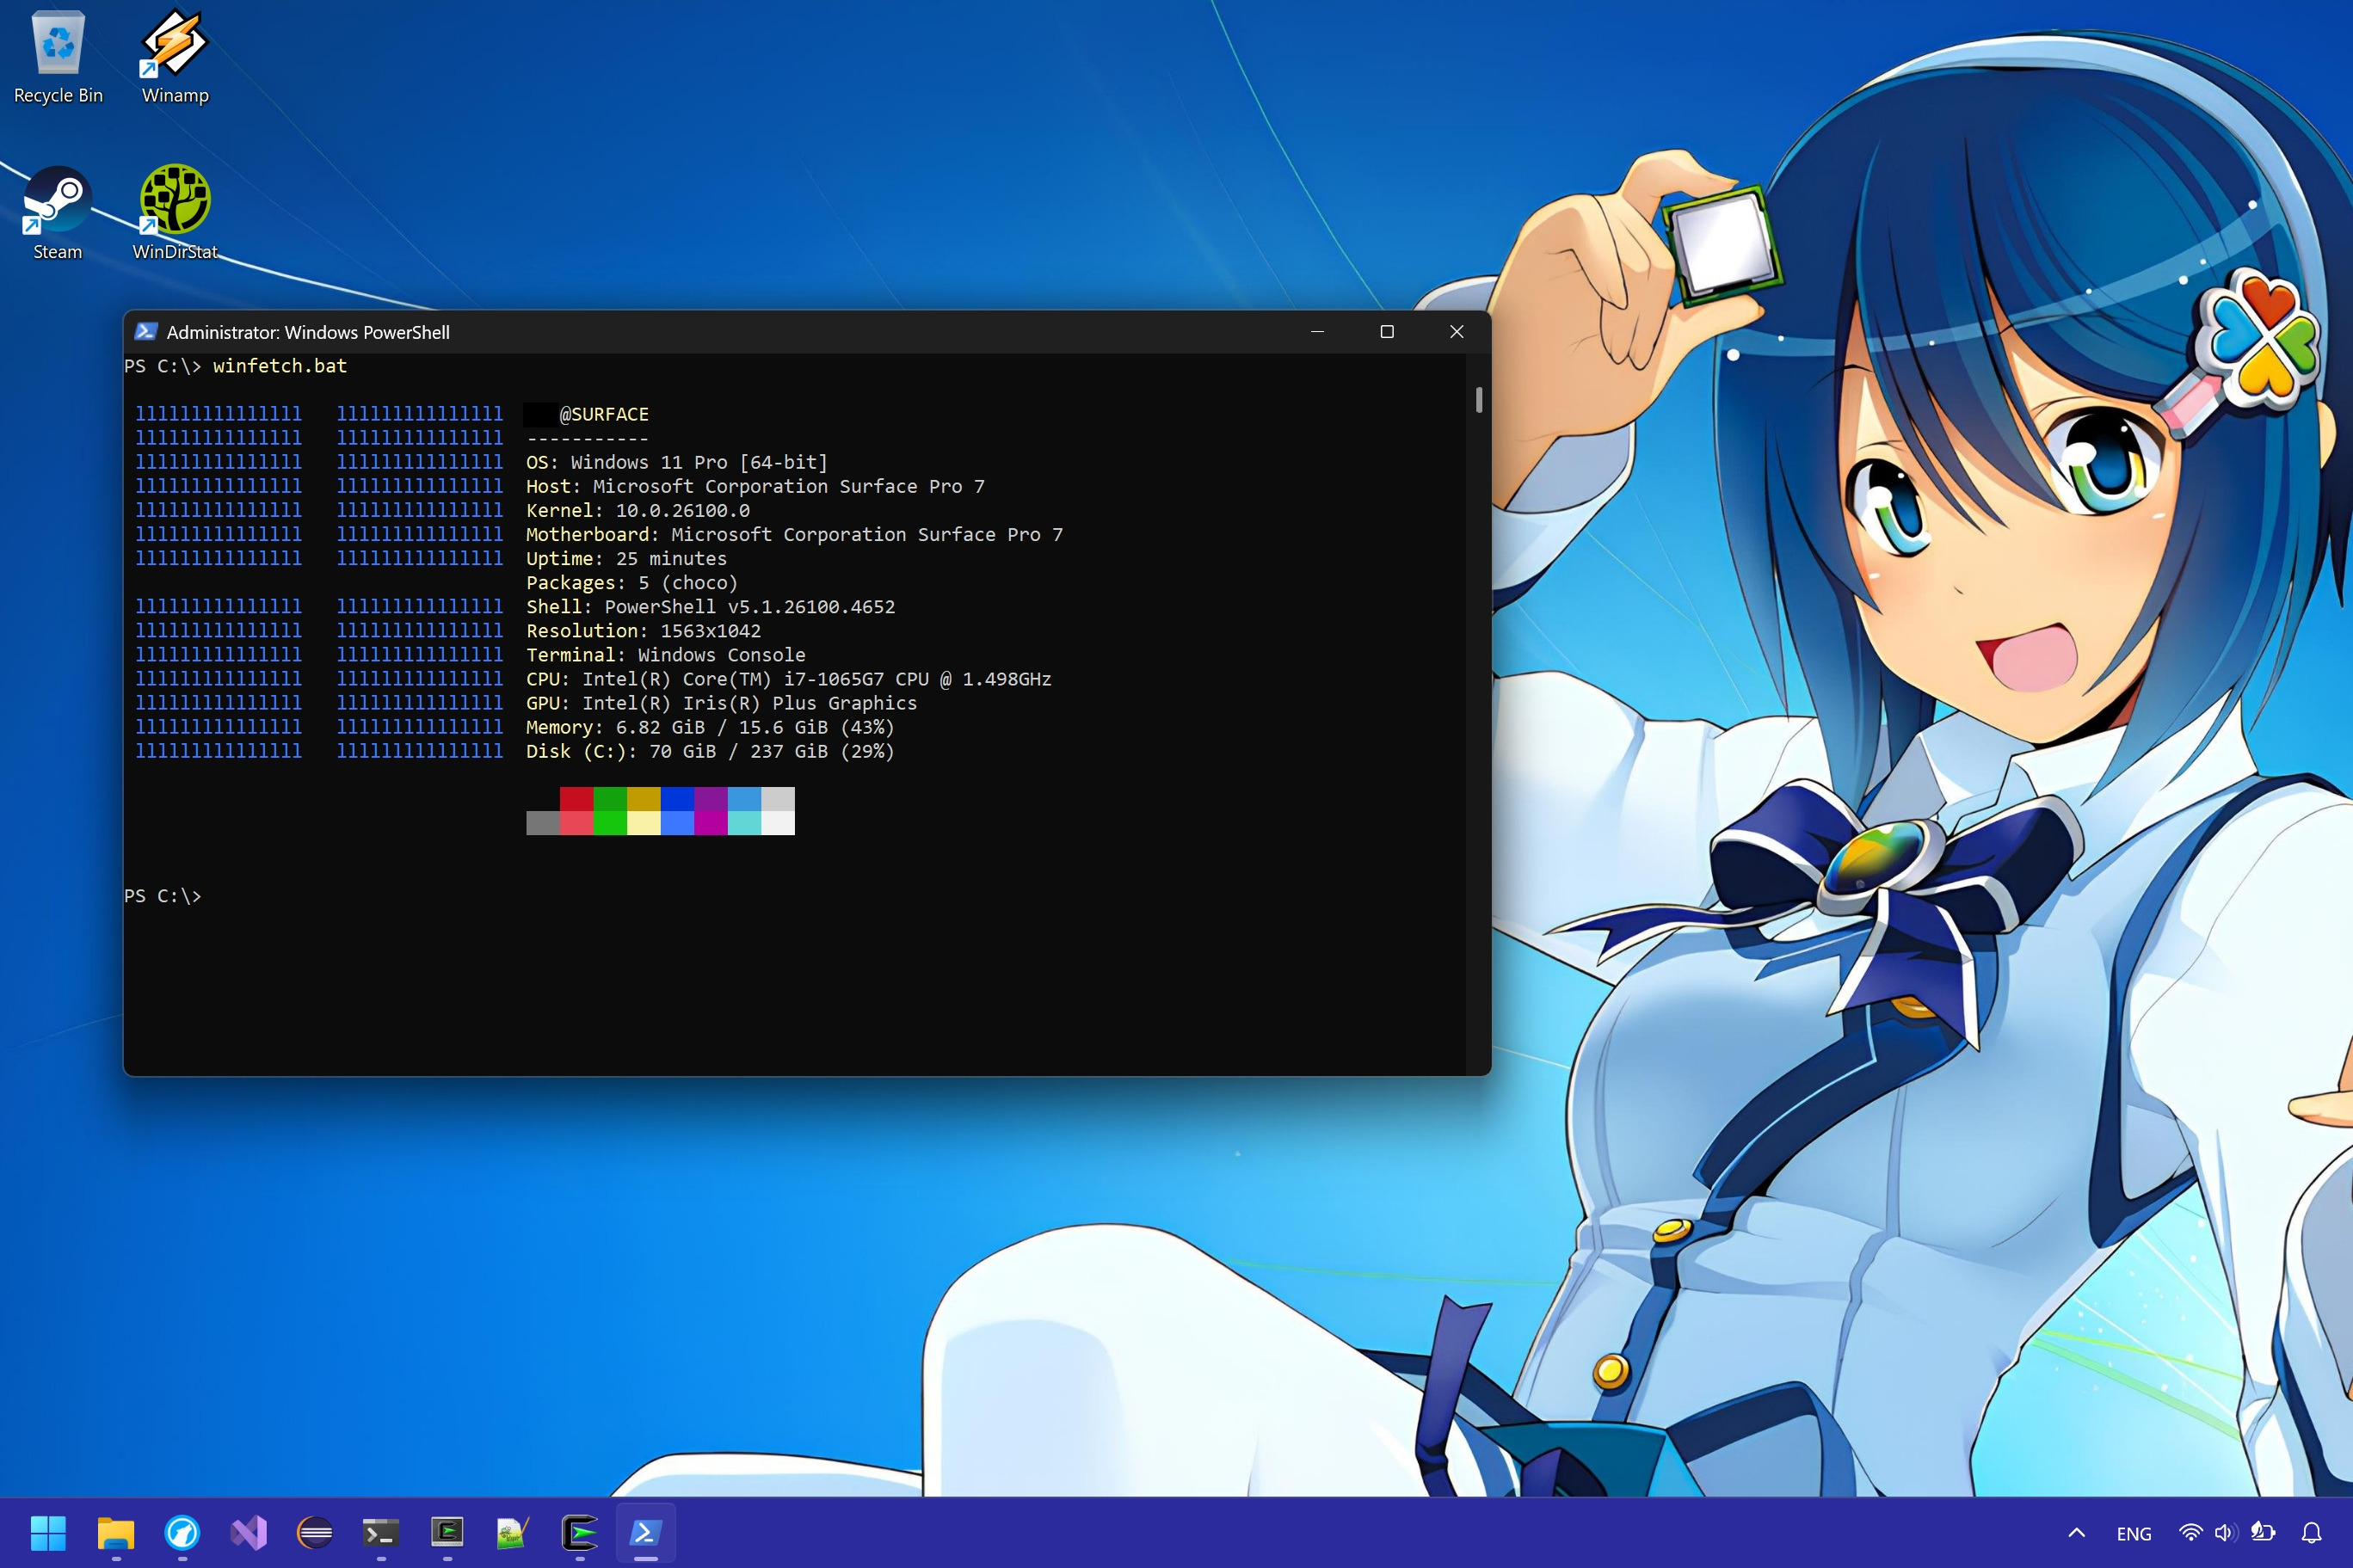Click the active PowerShell taskbar icon
Viewport: 2353px width, 1568px height.
click(645, 1532)
